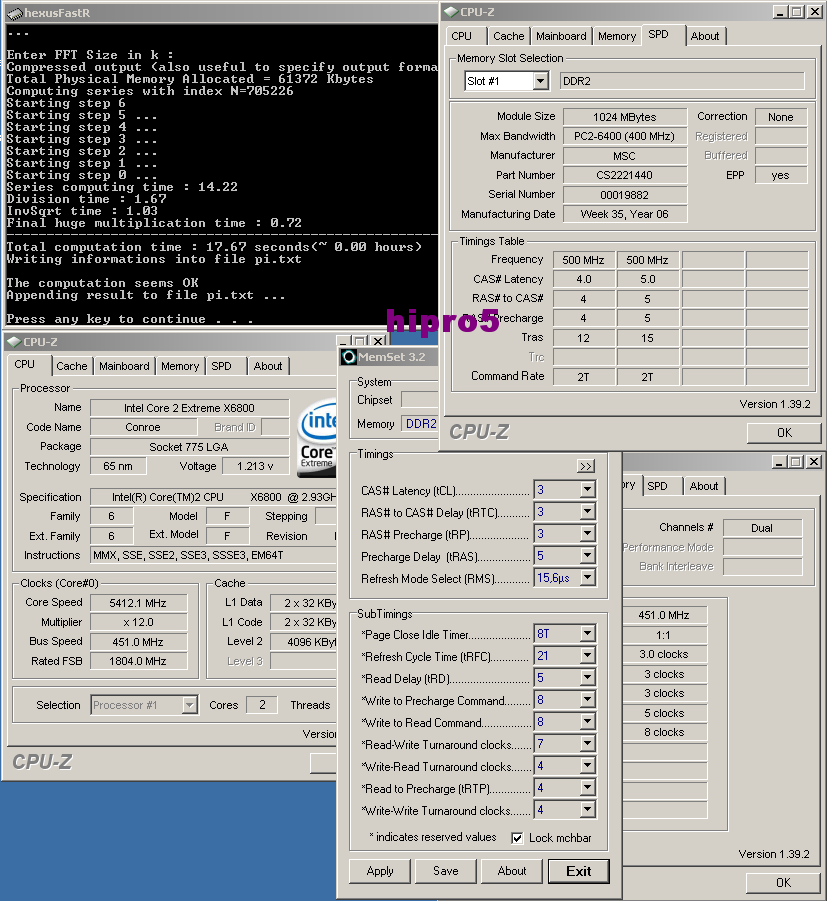Open the Read to Precharge (tRTP) dropdown
827x901 pixels.
pyautogui.click(x=587, y=788)
